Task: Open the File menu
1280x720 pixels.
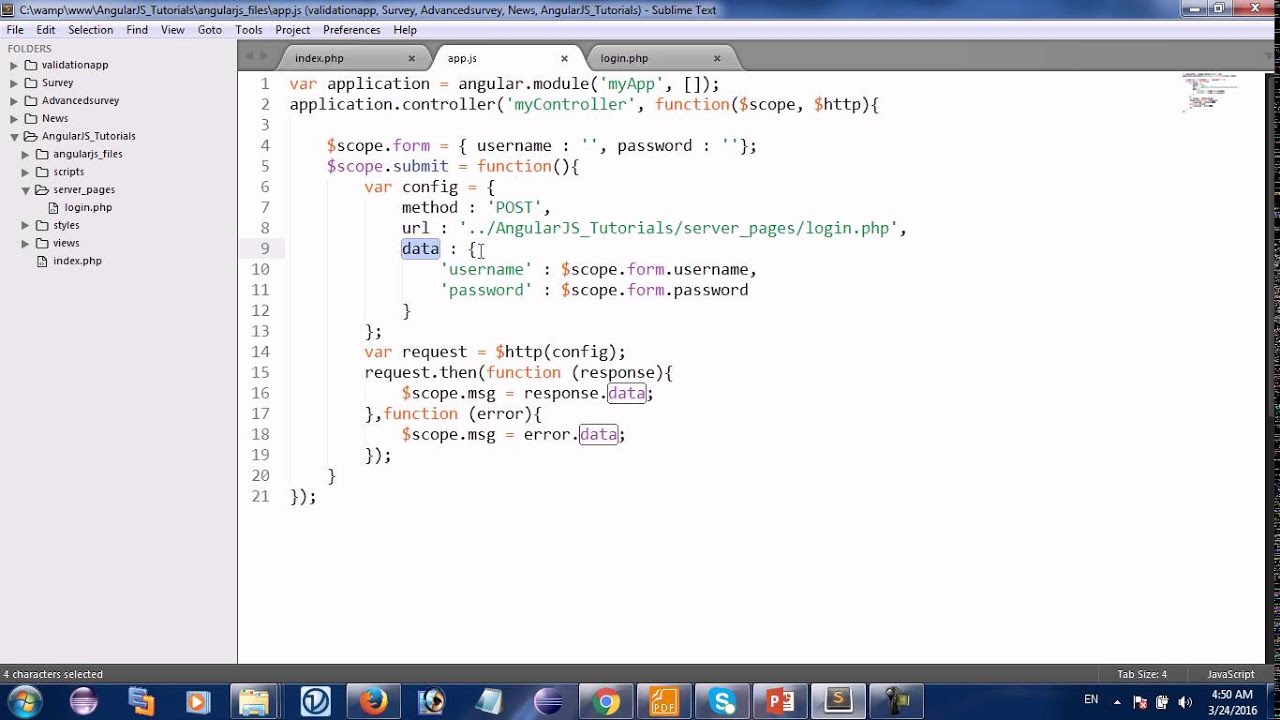Action: coord(15,30)
